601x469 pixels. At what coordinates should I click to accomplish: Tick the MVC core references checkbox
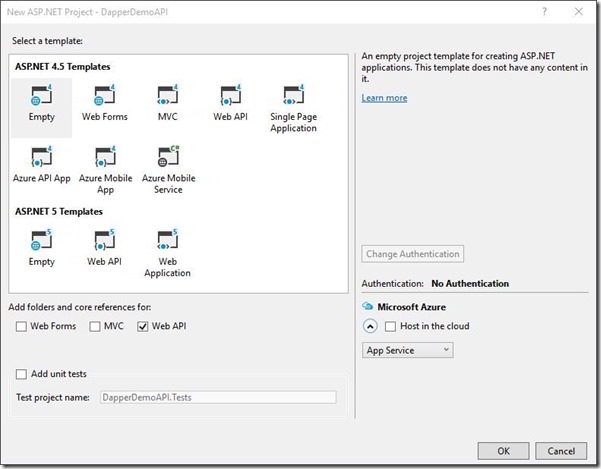pyautogui.click(x=95, y=326)
